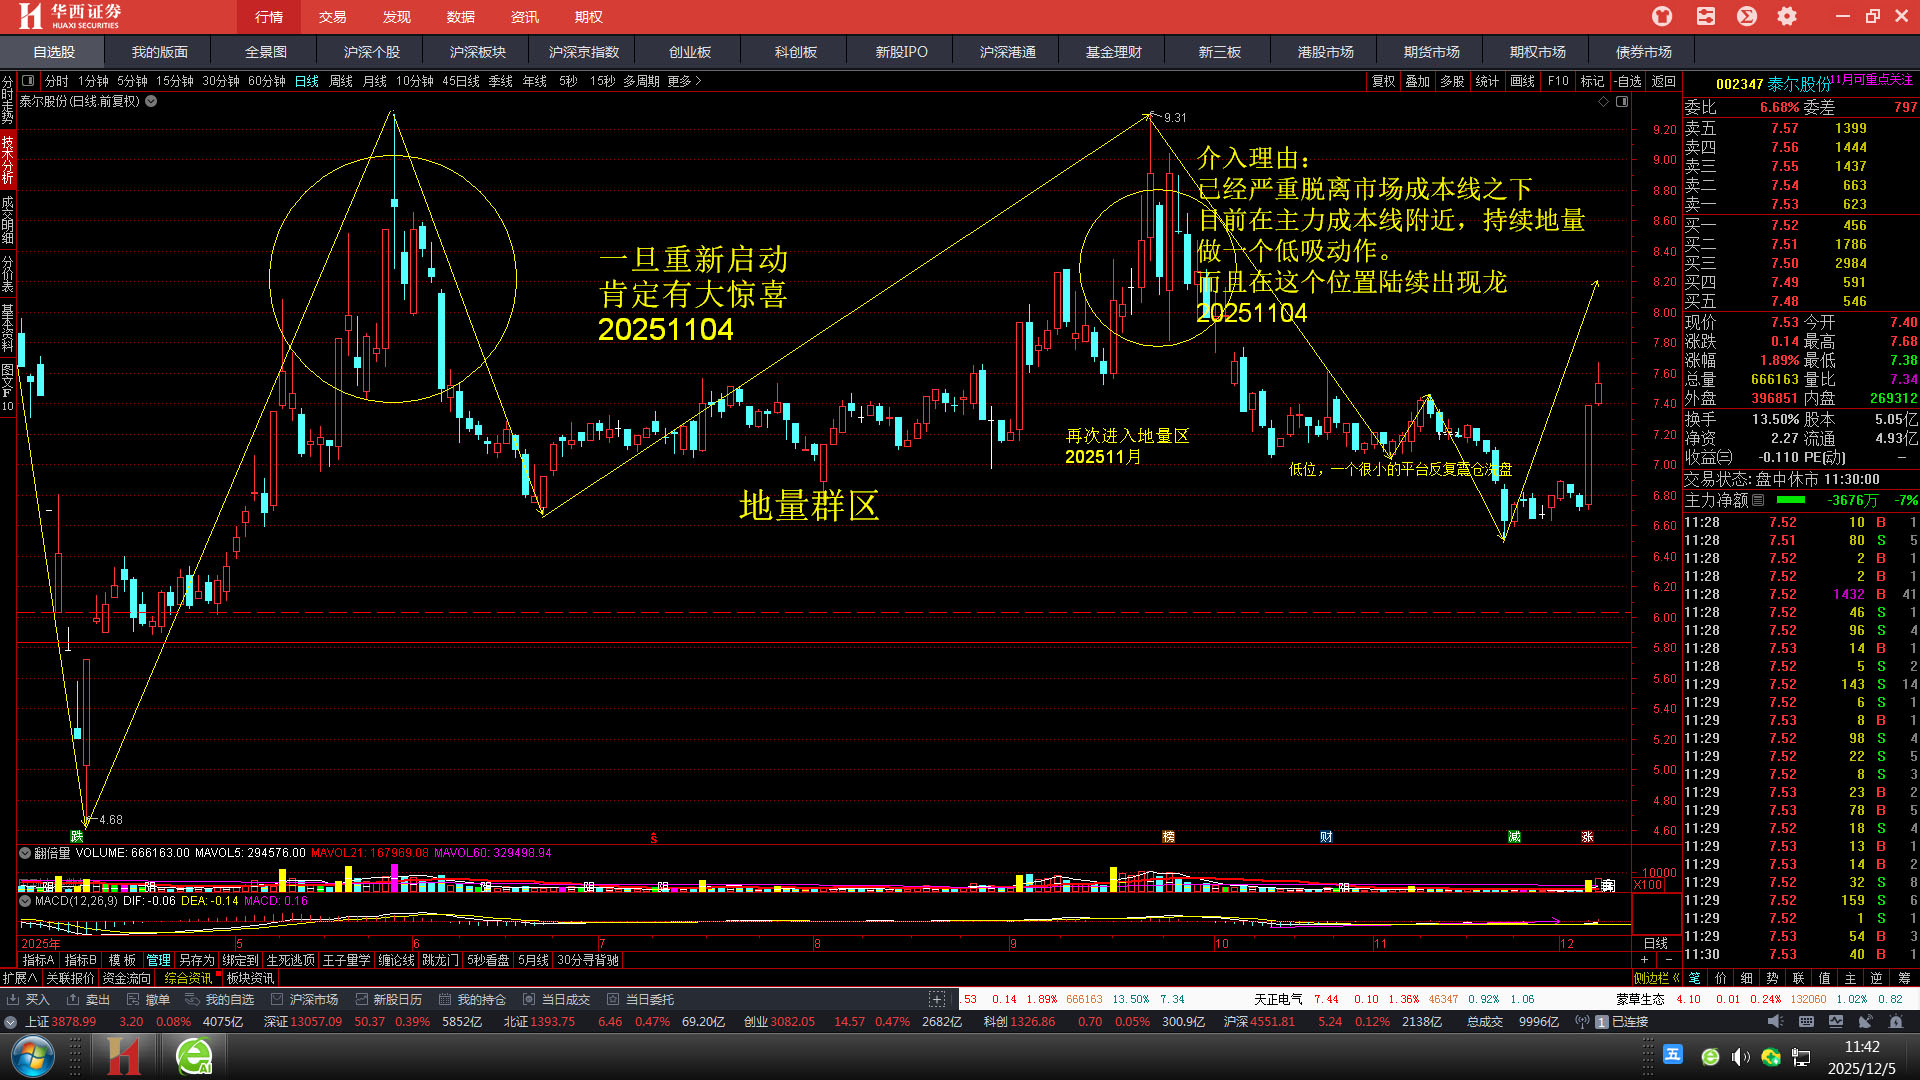Open the 交易 top menu
The image size is (1920, 1080).
click(x=332, y=17)
